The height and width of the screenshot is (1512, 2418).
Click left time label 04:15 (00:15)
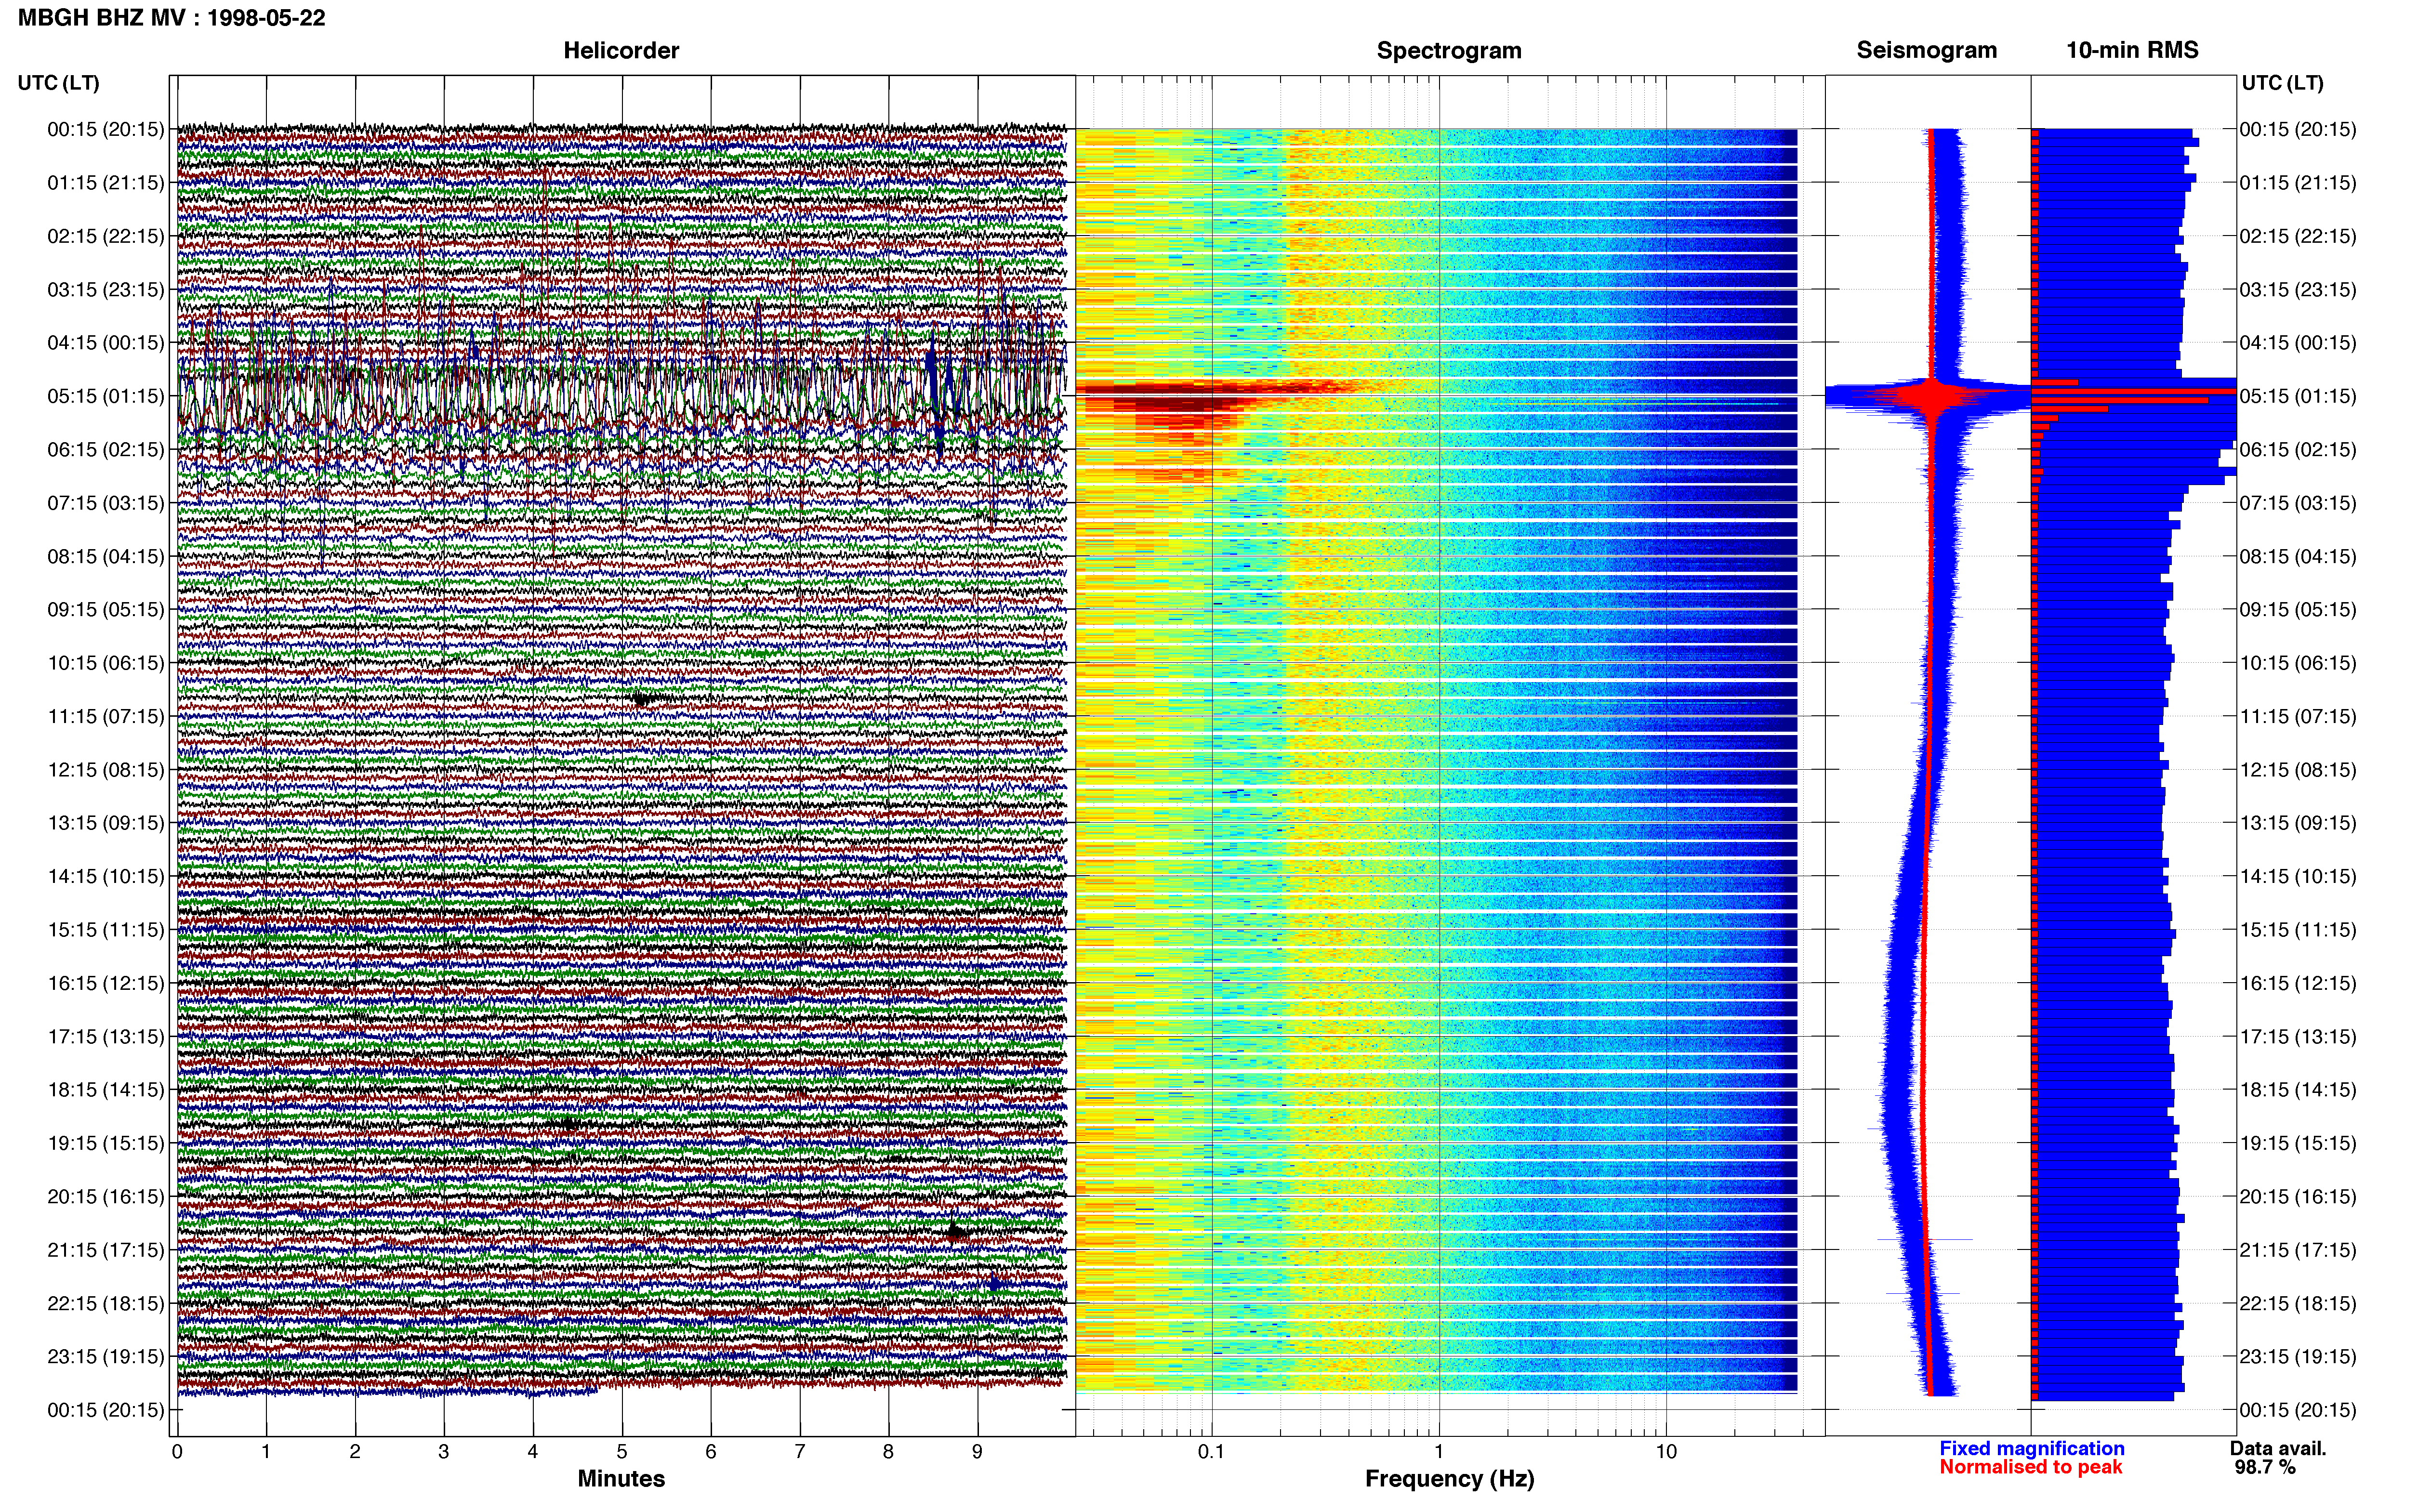pos(106,343)
